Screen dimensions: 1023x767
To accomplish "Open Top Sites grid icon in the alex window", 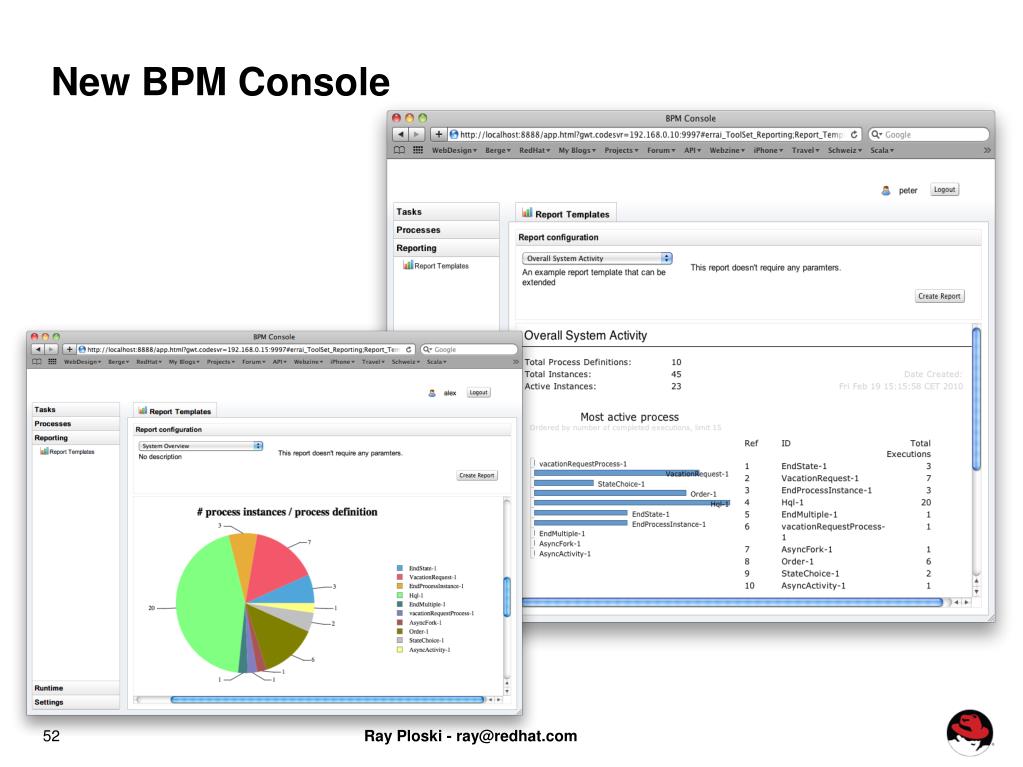I will (x=52, y=361).
